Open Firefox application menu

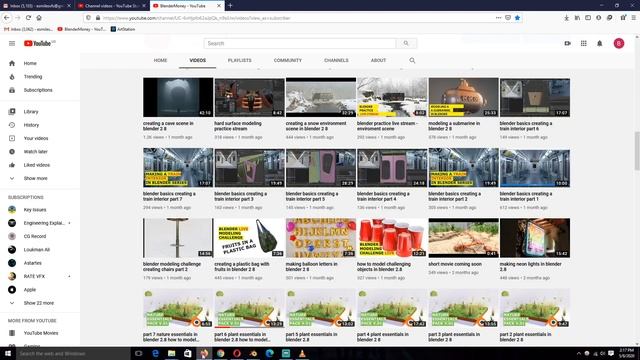[633, 18]
